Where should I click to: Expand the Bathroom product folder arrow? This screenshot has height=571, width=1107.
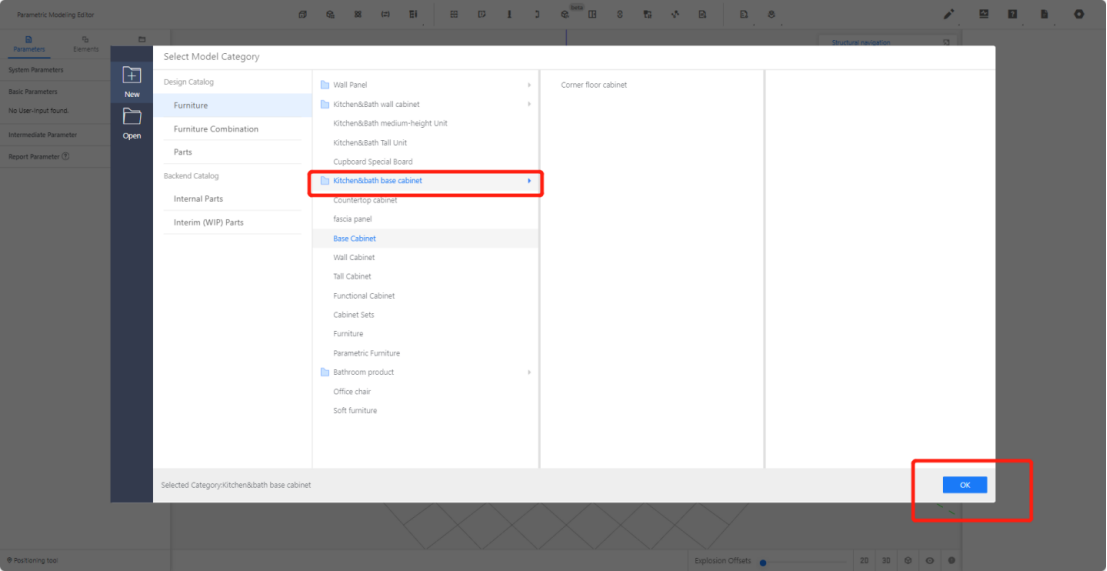(x=529, y=372)
